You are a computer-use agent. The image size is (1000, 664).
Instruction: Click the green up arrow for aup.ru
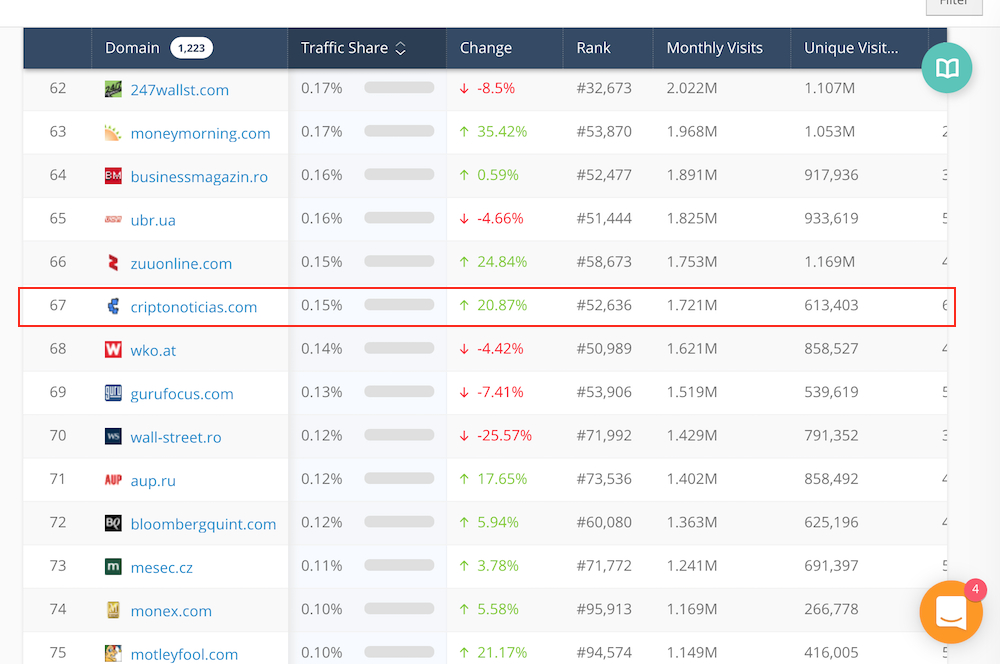[x=464, y=479]
